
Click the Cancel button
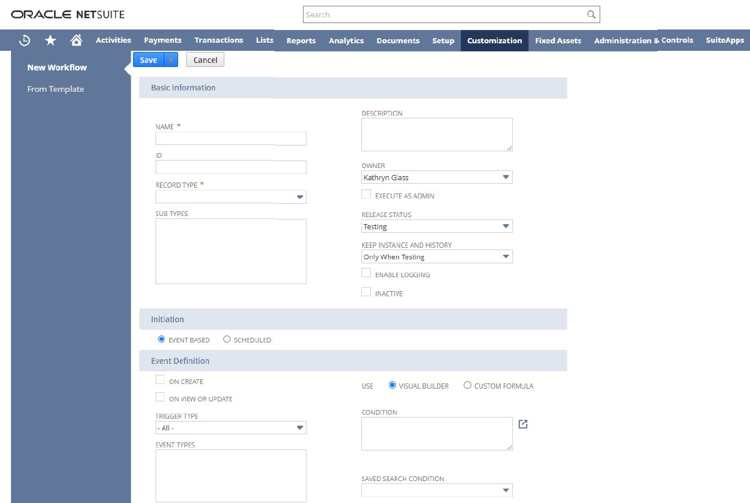coord(205,60)
